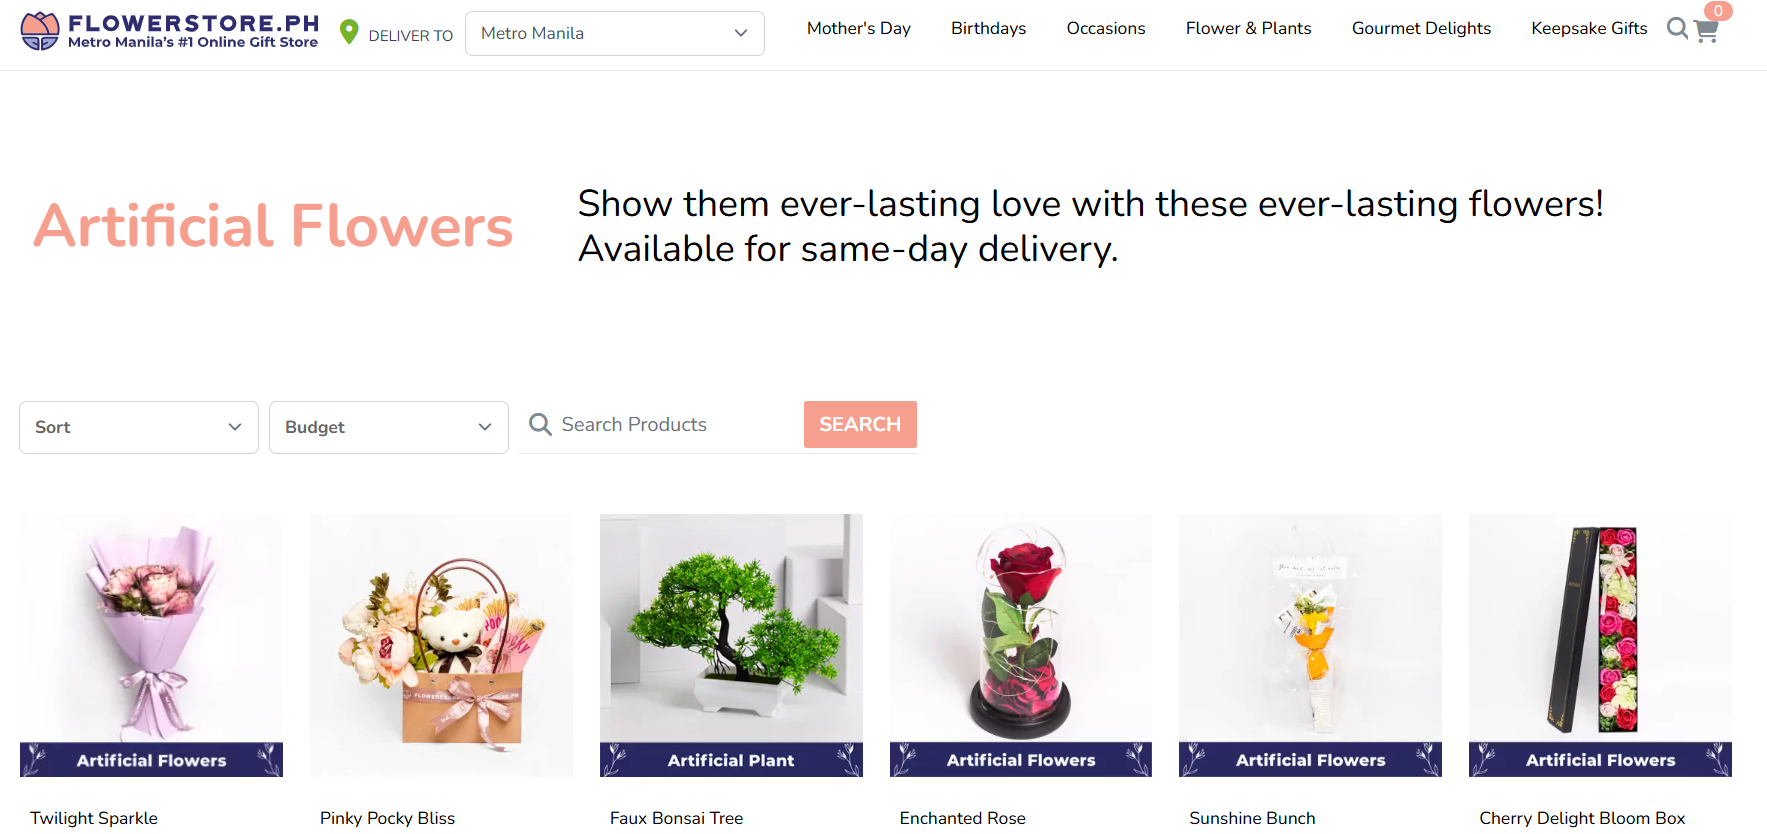1767x834 pixels.
Task: Open the Sort dropdown
Action: 139,427
